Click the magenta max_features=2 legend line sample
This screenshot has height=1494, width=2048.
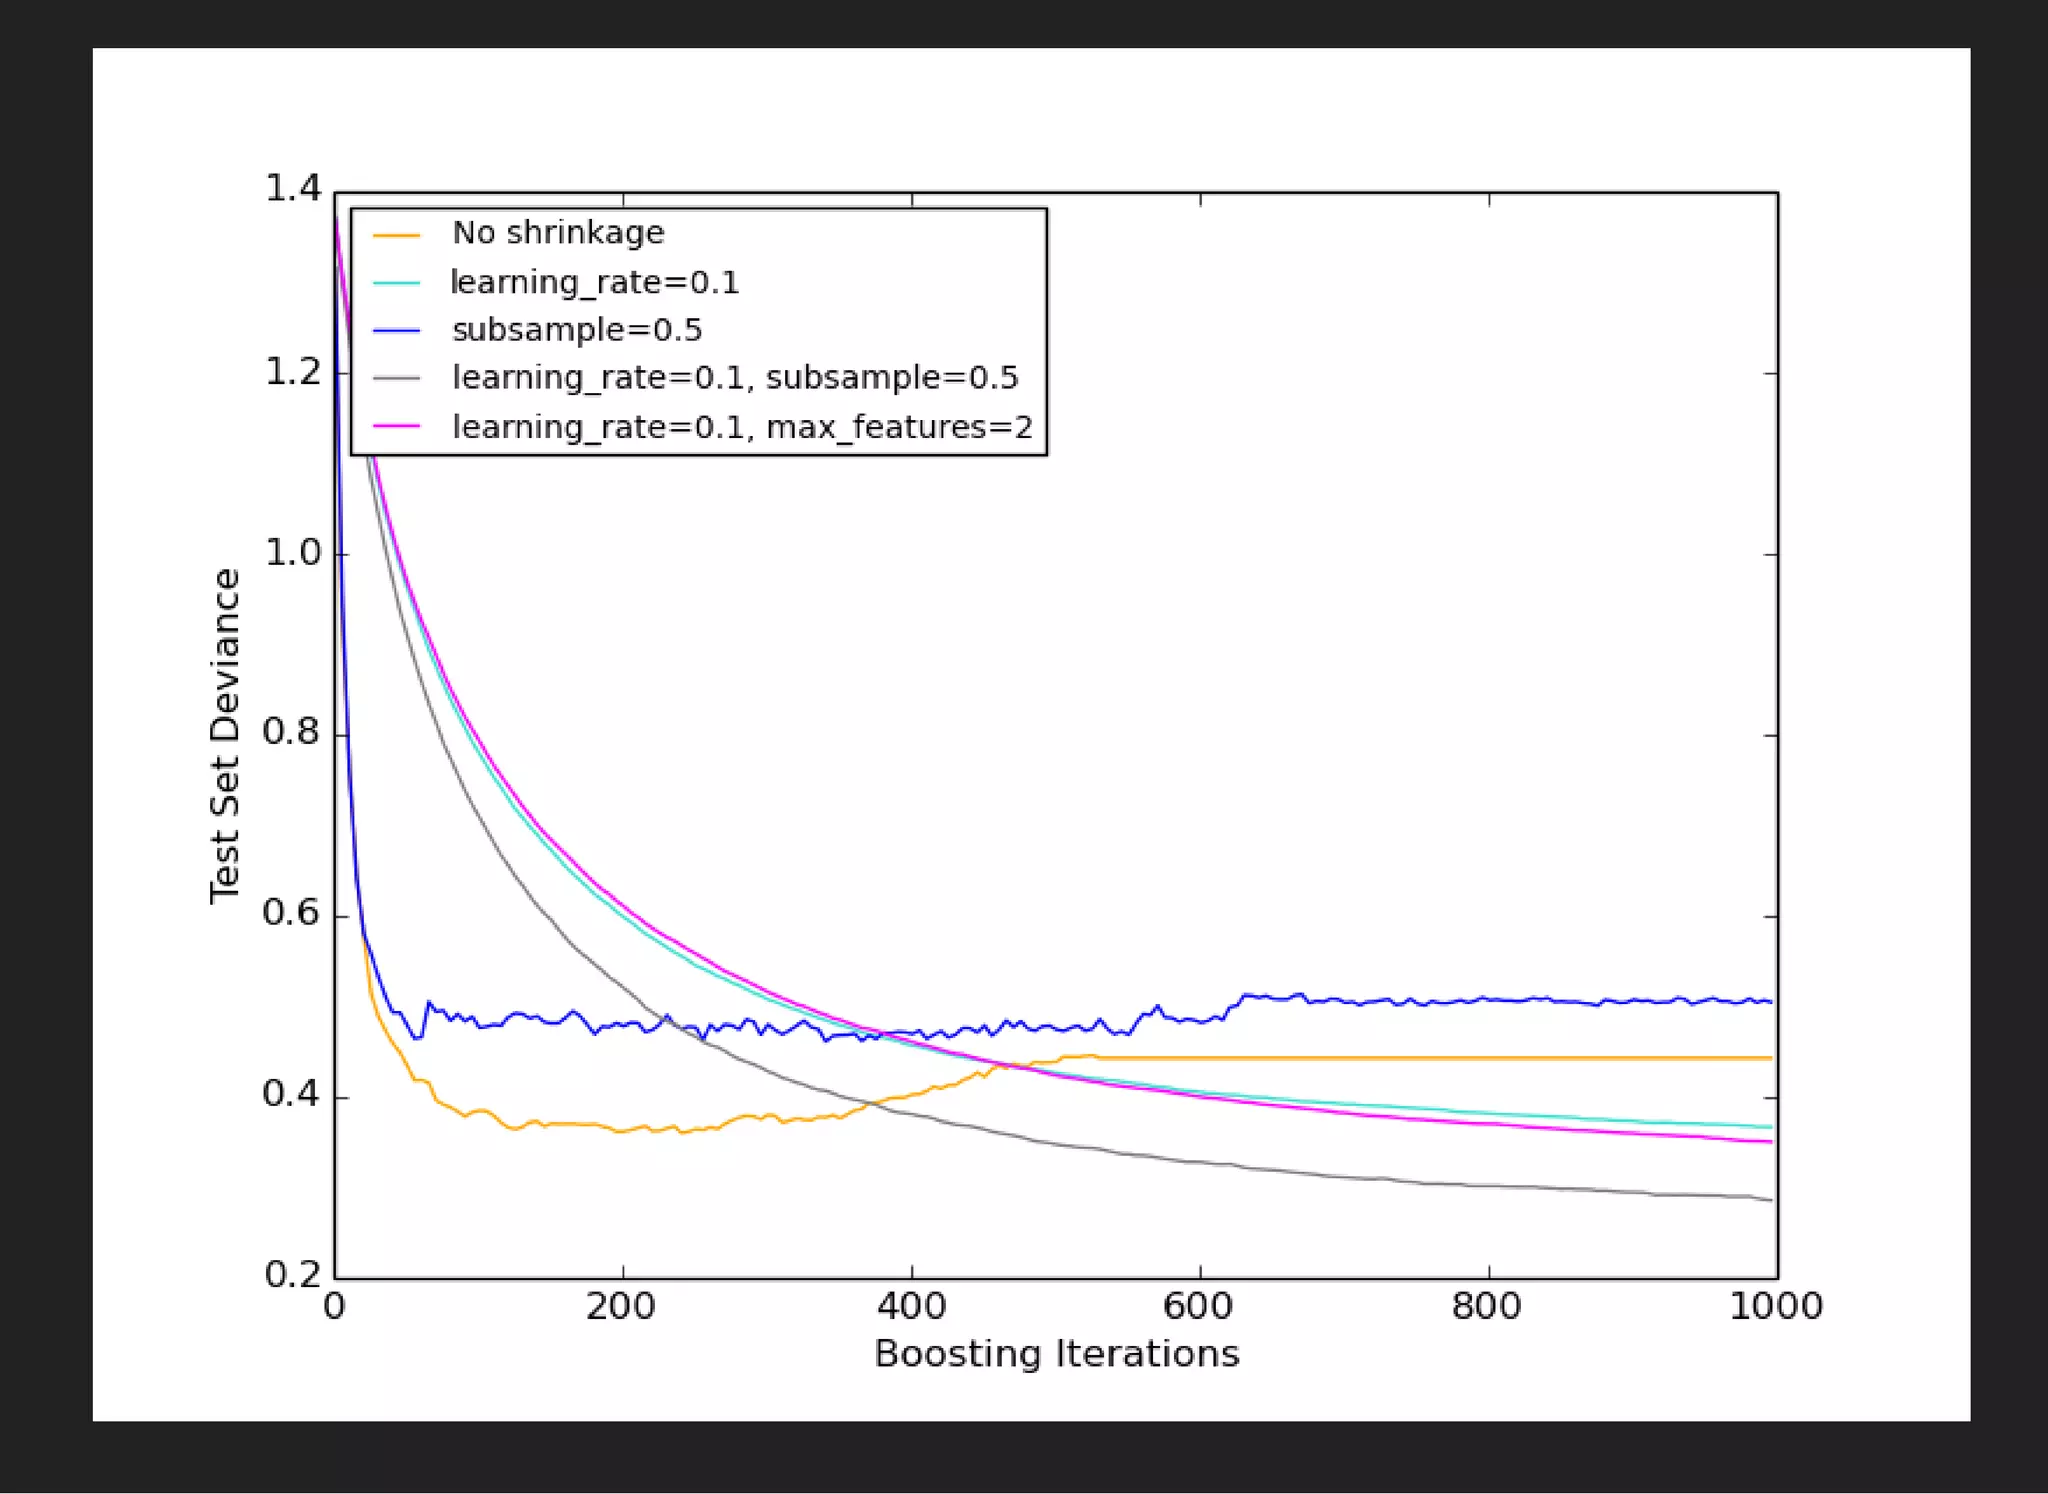click(x=396, y=427)
